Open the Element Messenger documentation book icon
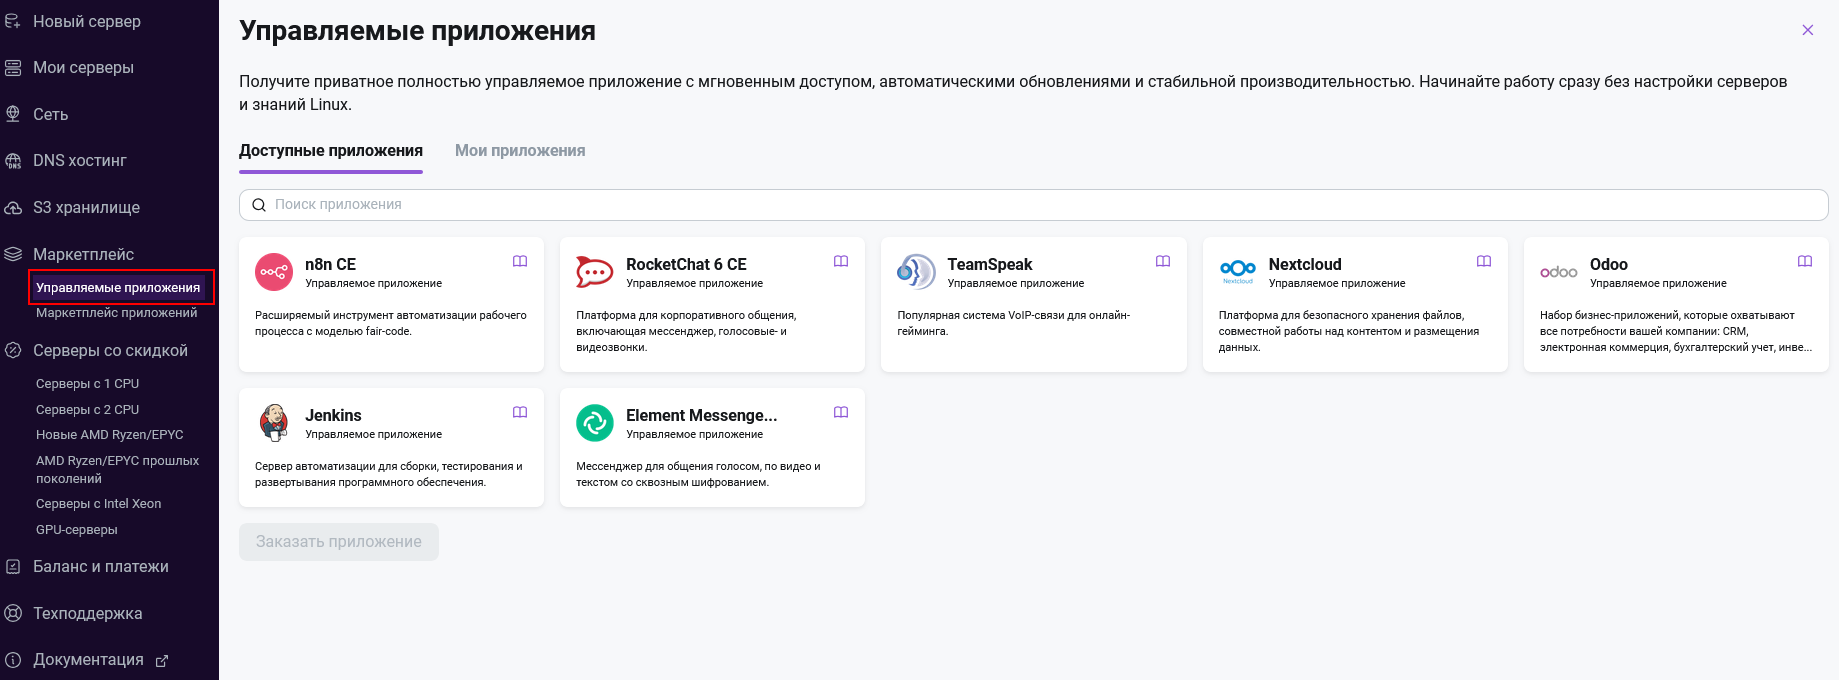This screenshot has width=1839, height=680. [841, 412]
